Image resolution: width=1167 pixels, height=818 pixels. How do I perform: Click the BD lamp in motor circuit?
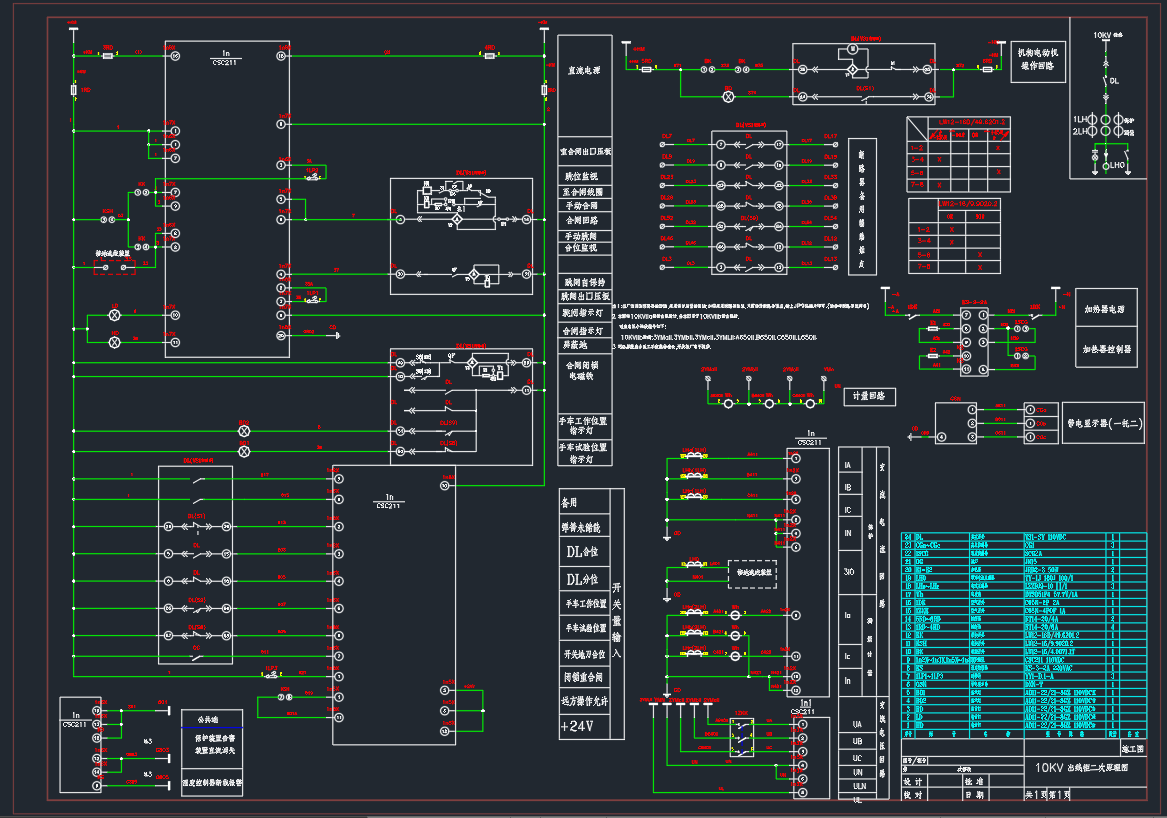click(x=728, y=96)
